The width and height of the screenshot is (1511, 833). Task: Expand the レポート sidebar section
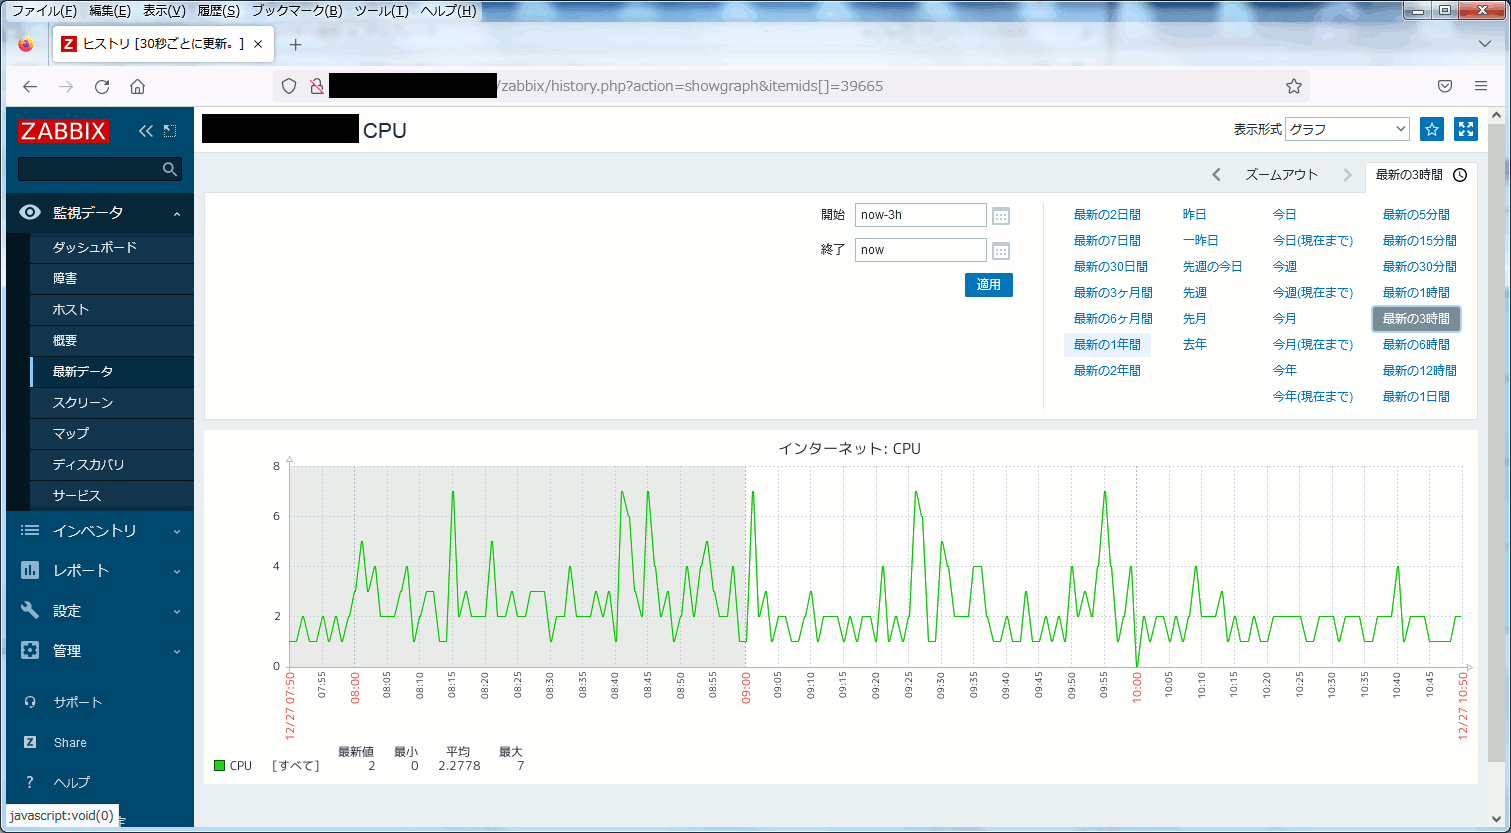[x=100, y=571]
